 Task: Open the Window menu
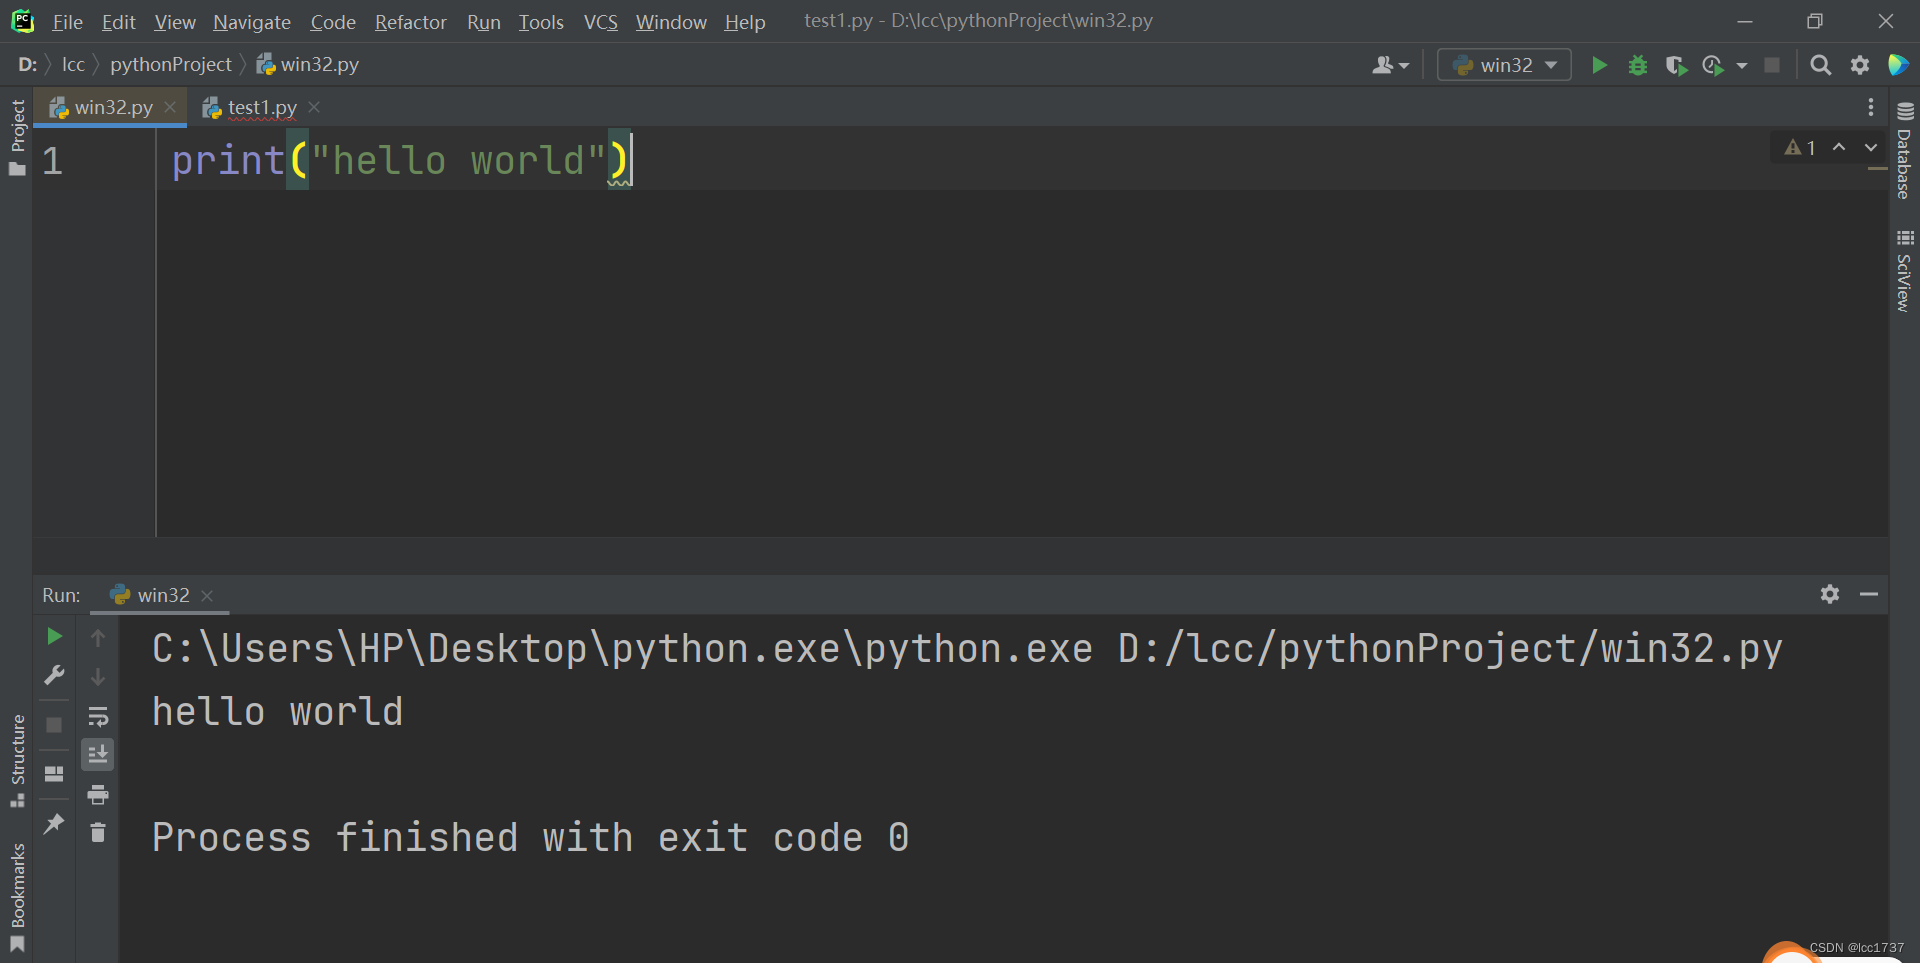tap(671, 22)
